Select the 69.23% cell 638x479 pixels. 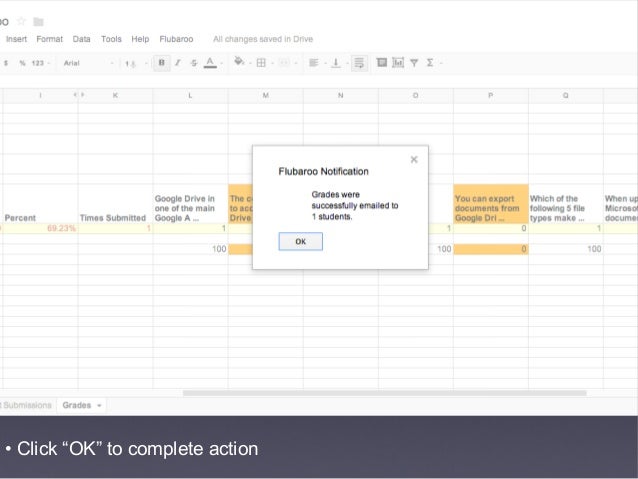(40, 228)
